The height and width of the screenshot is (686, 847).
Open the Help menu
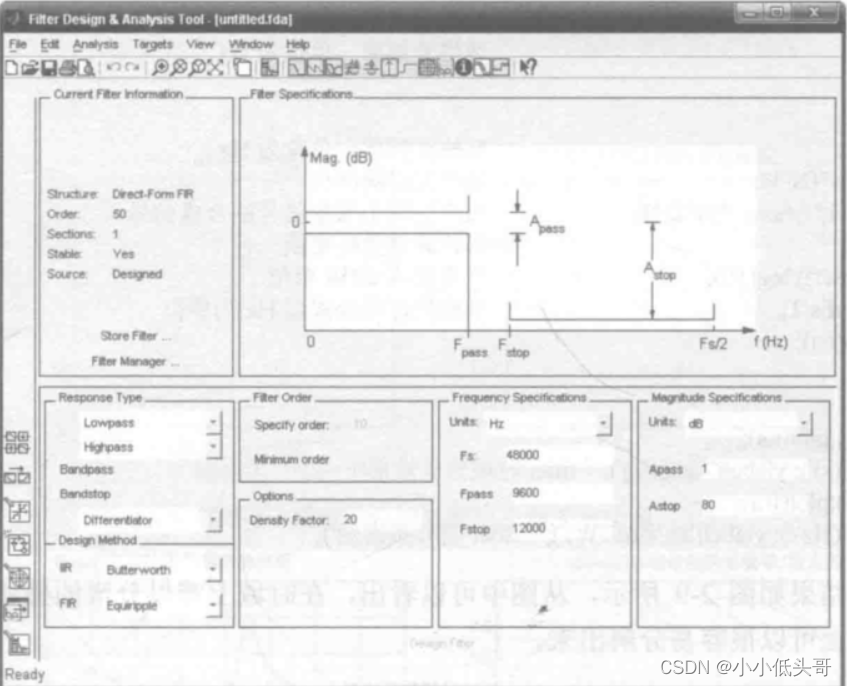point(298,44)
